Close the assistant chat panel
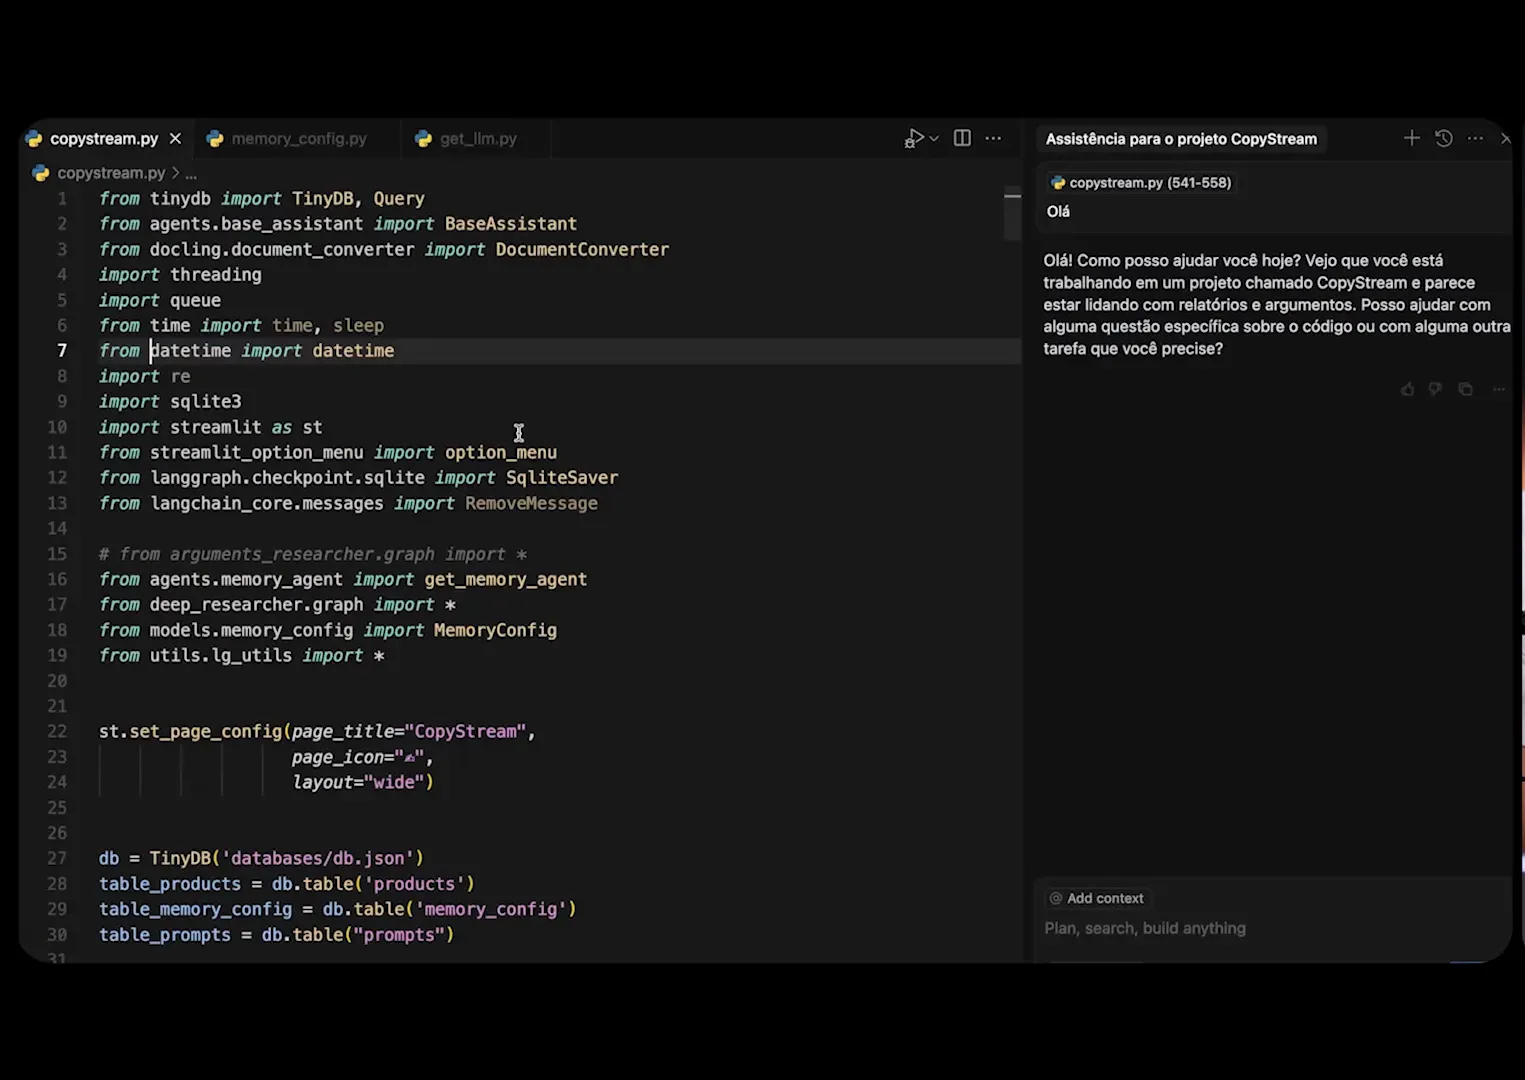Viewport: 1525px width, 1080px height. pyautogui.click(x=1505, y=138)
